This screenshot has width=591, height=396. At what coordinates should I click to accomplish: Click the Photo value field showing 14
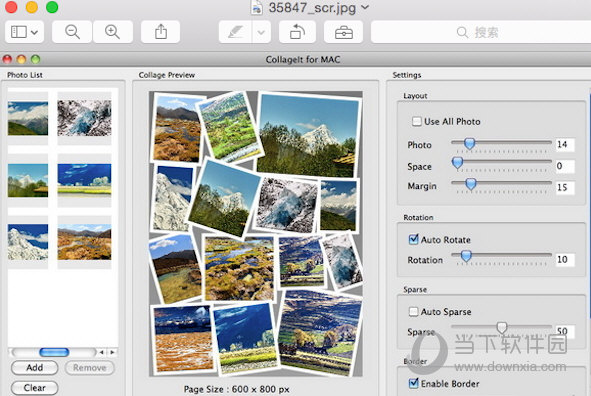point(565,144)
